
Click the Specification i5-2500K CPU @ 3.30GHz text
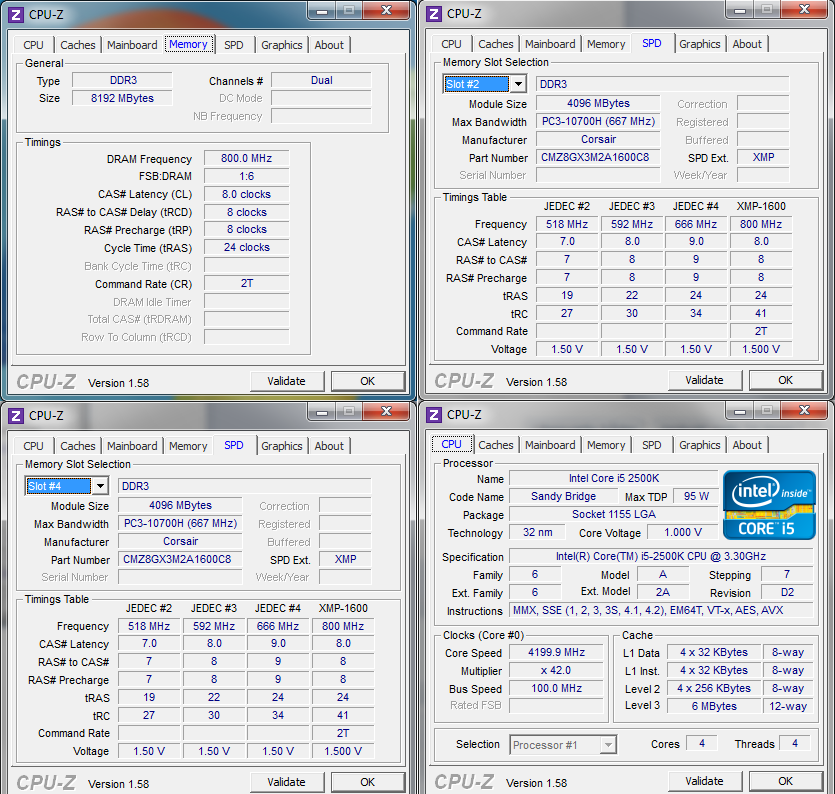click(x=661, y=556)
